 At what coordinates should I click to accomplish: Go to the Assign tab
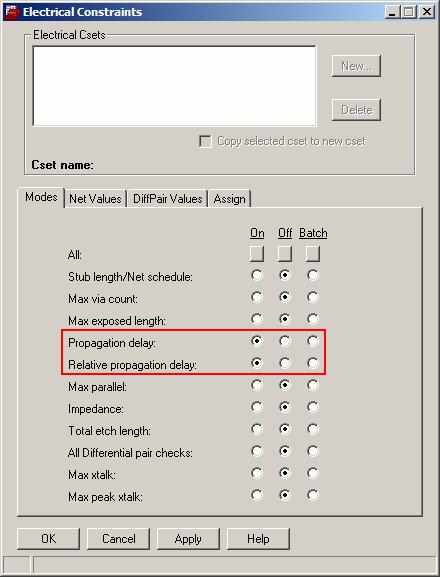click(x=230, y=199)
